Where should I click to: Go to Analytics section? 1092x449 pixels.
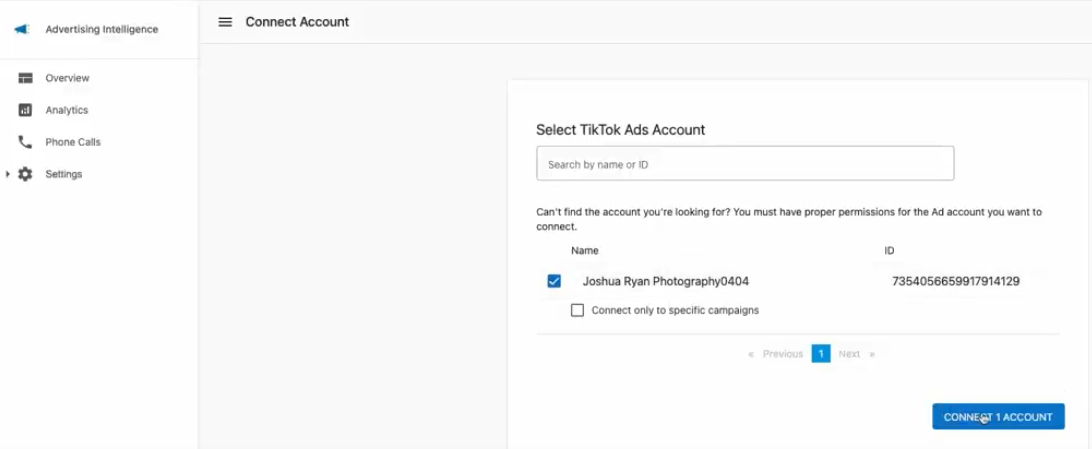(x=67, y=110)
